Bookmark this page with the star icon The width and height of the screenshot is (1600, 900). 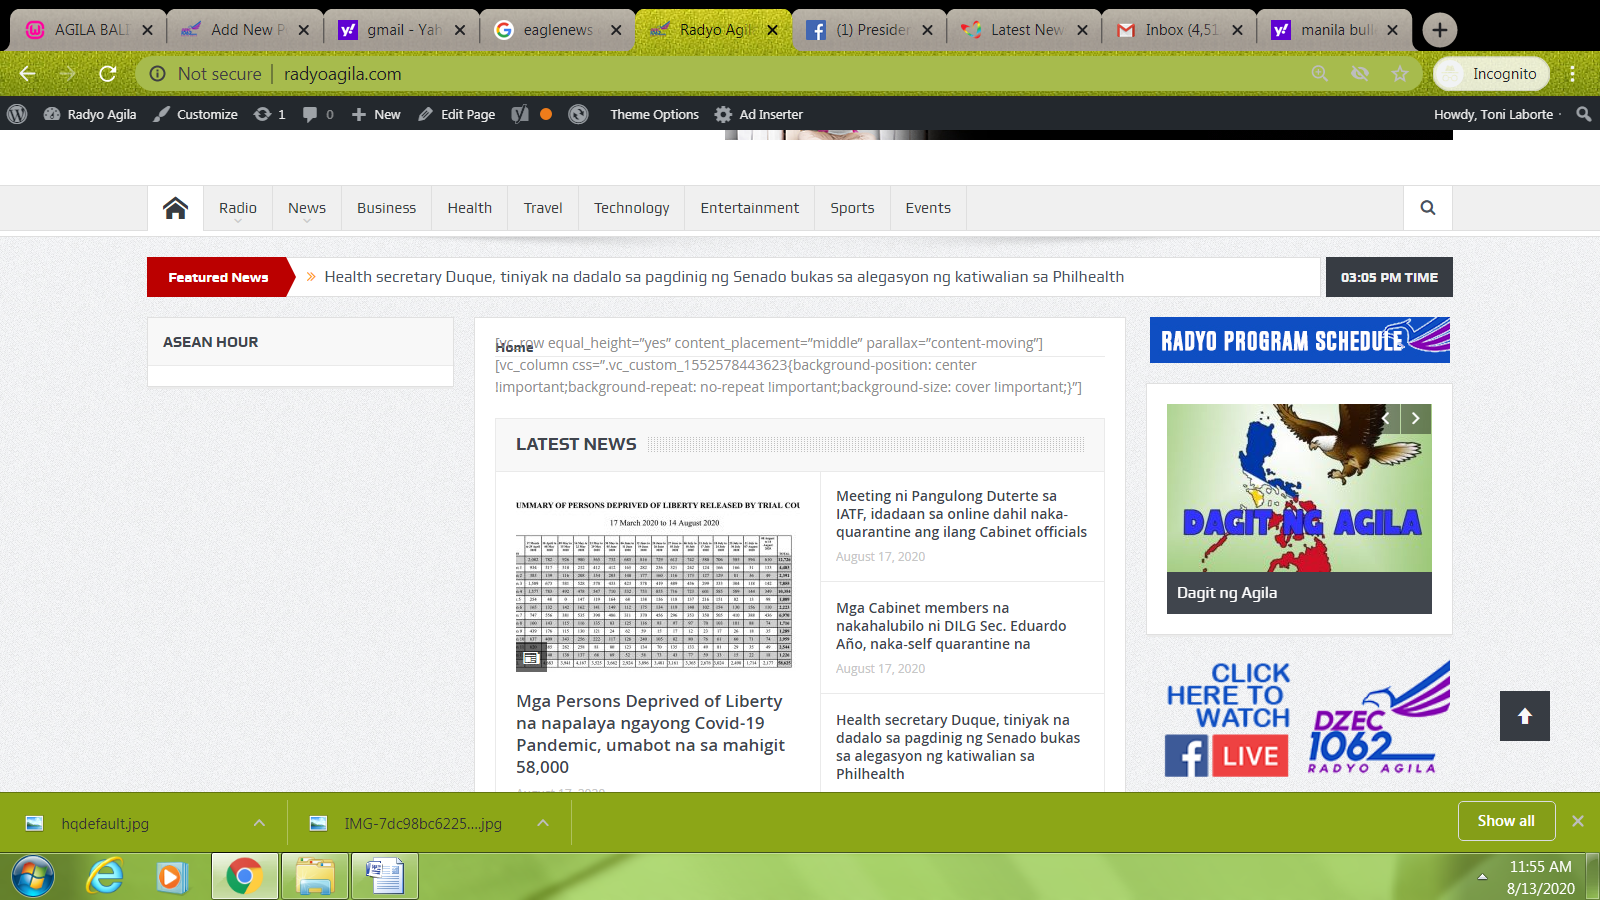(1400, 74)
